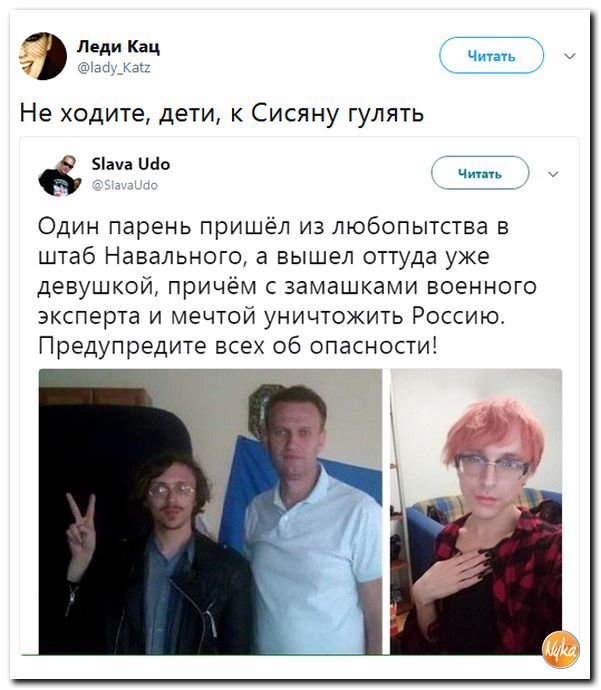Open quoted tweet text starting with 'Один парень пришёл'
The height and width of the screenshot is (690, 601).
[x=287, y=286]
